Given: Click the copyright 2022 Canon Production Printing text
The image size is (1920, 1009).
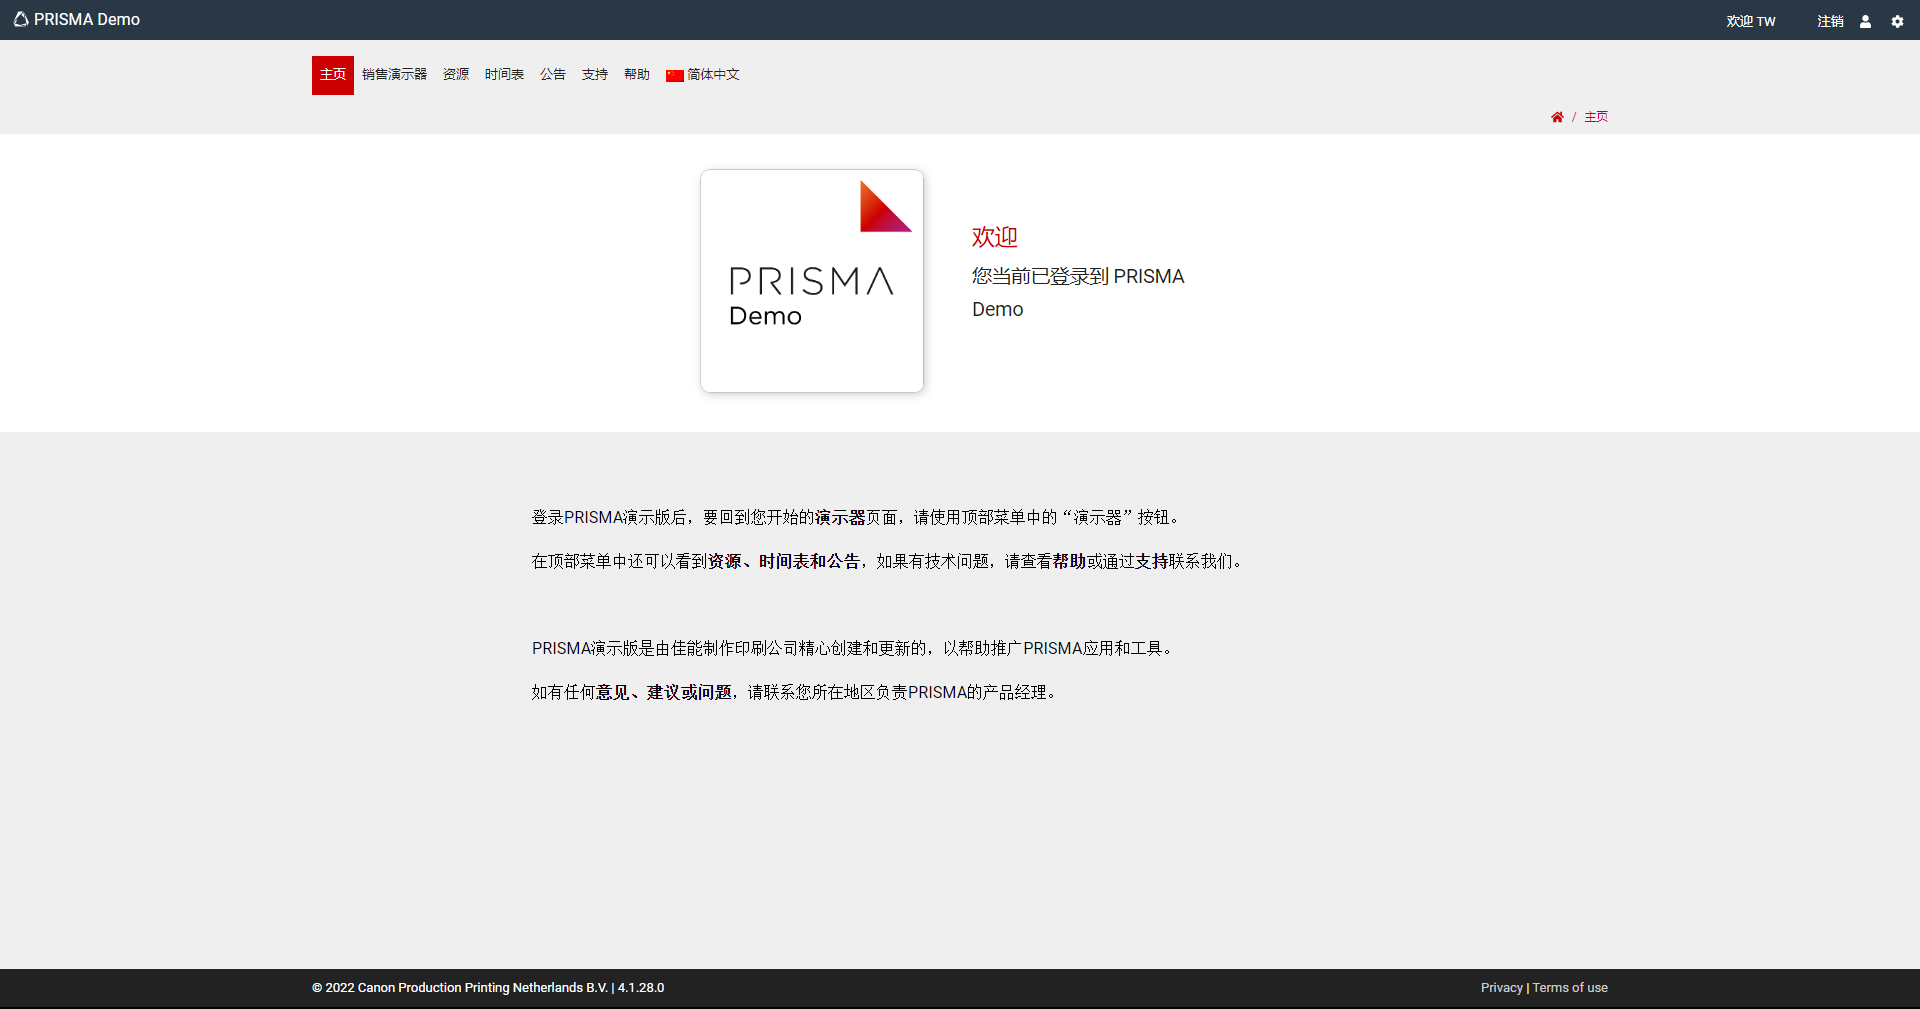Looking at the screenshot, I should click(x=488, y=988).
